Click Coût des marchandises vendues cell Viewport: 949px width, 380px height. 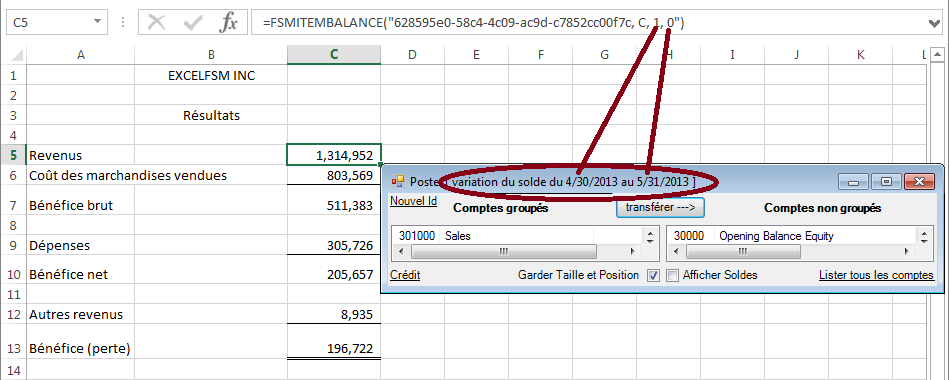tap(128, 175)
